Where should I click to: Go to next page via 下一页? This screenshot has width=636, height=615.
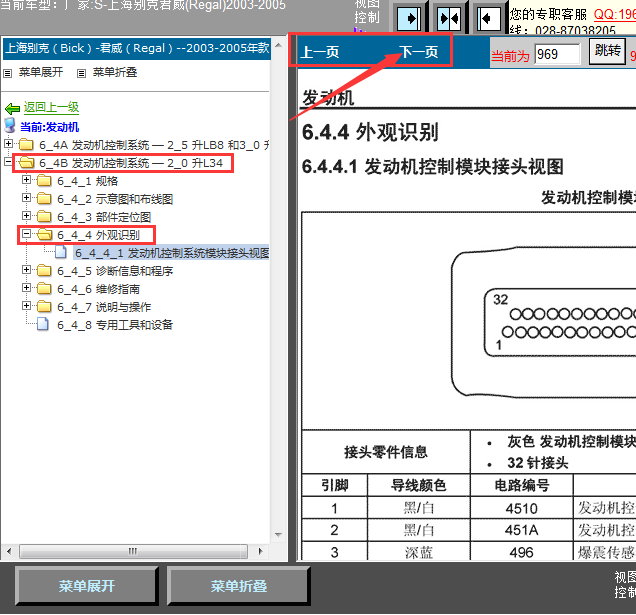419,52
